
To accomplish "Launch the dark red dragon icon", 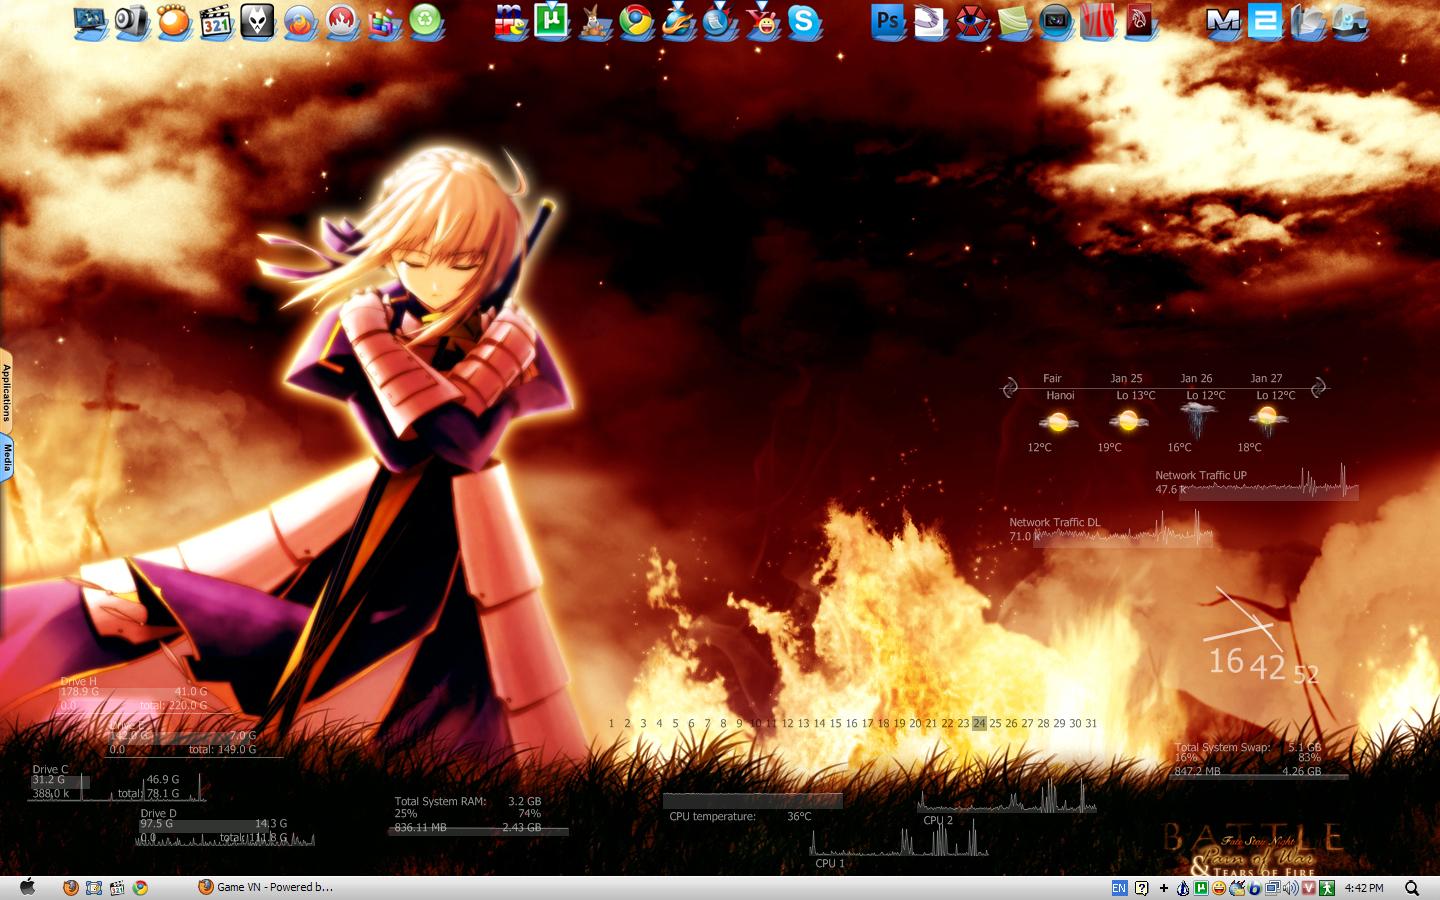I will [1140, 21].
